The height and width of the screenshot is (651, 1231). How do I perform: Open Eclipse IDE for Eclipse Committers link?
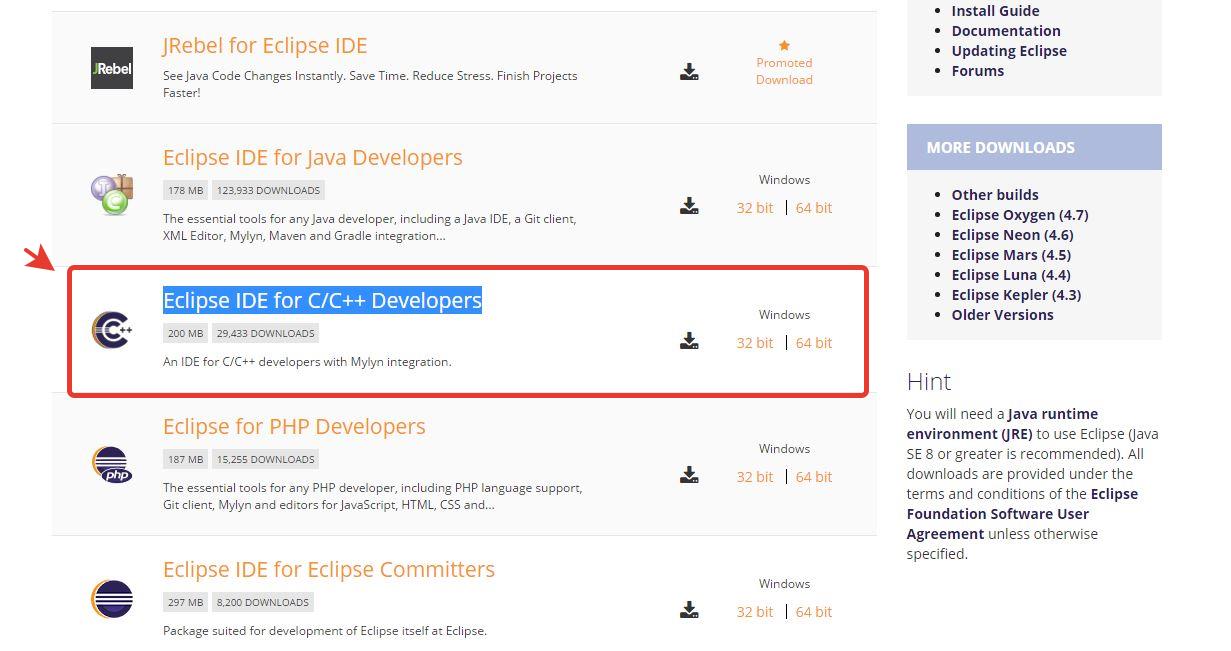pyautogui.click(x=329, y=570)
